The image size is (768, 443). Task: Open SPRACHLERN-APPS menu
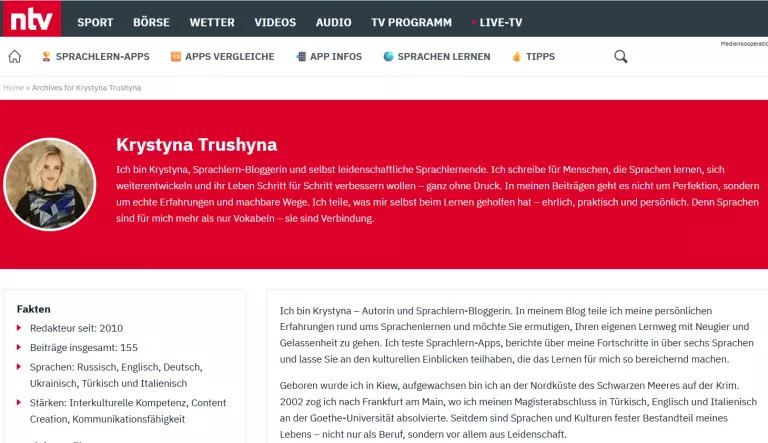(102, 56)
